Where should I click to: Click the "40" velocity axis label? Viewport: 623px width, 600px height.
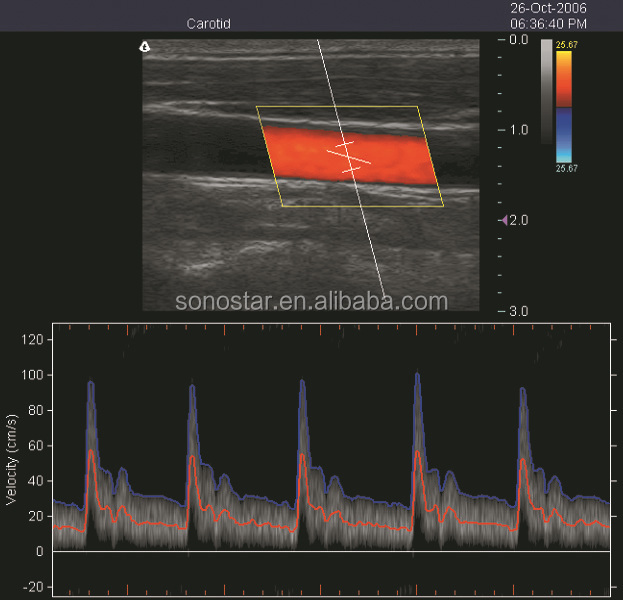[36, 481]
